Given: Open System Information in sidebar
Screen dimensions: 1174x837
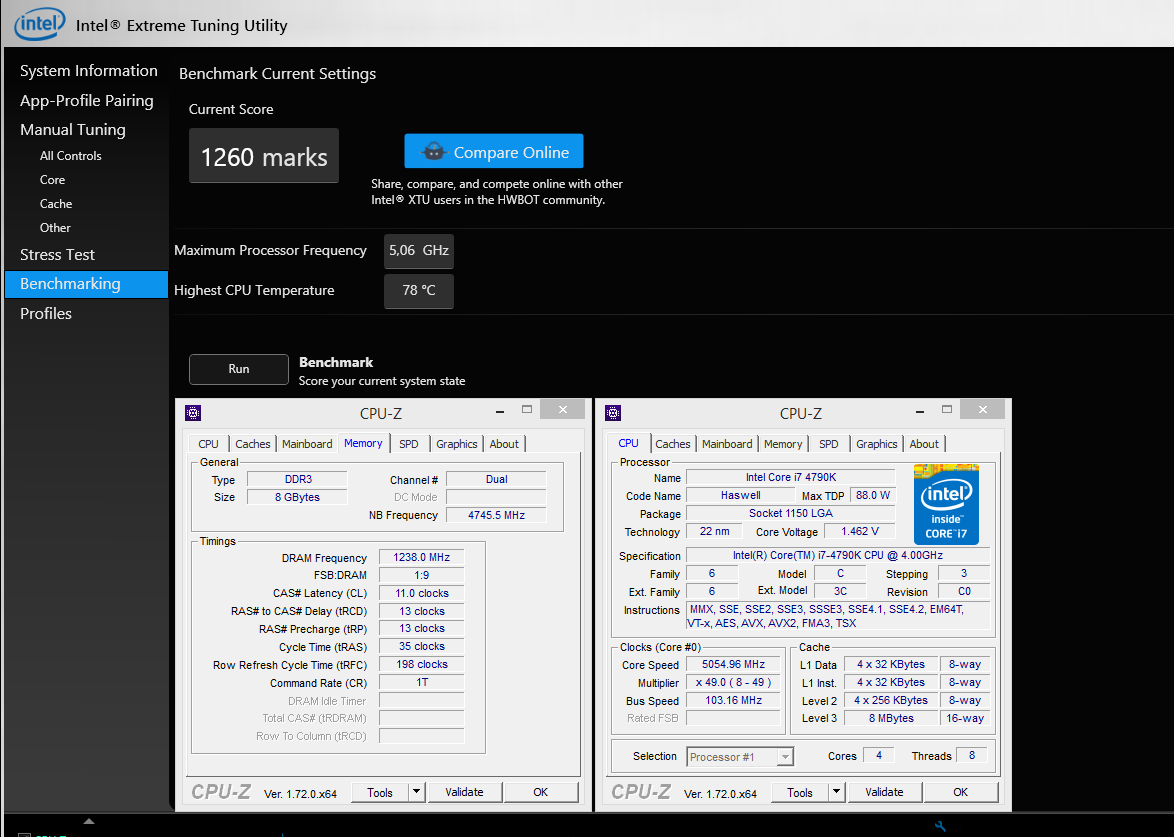Looking at the screenshot, I should coord(88,70).
